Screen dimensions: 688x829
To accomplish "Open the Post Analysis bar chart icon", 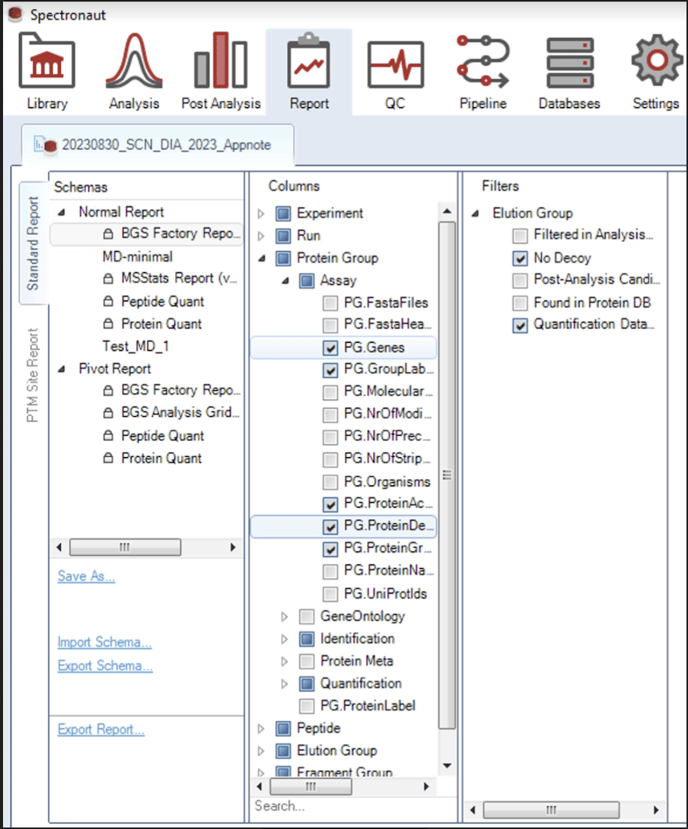I will pos(221,60).
